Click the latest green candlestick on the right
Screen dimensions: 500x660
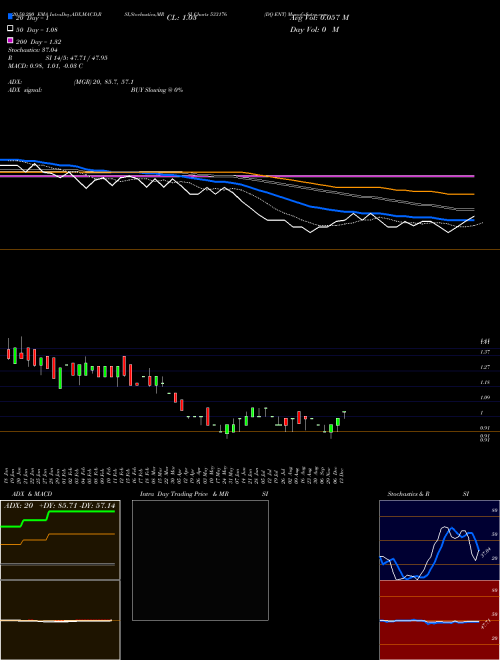[x=344, y=415]
